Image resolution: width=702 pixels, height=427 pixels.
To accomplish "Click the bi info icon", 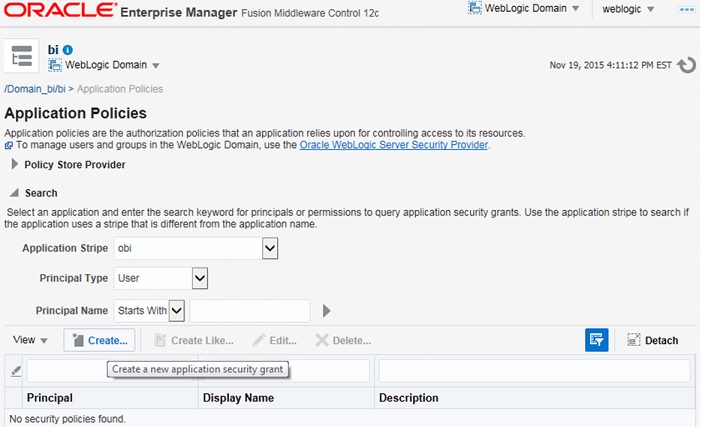I will point(68,50).
